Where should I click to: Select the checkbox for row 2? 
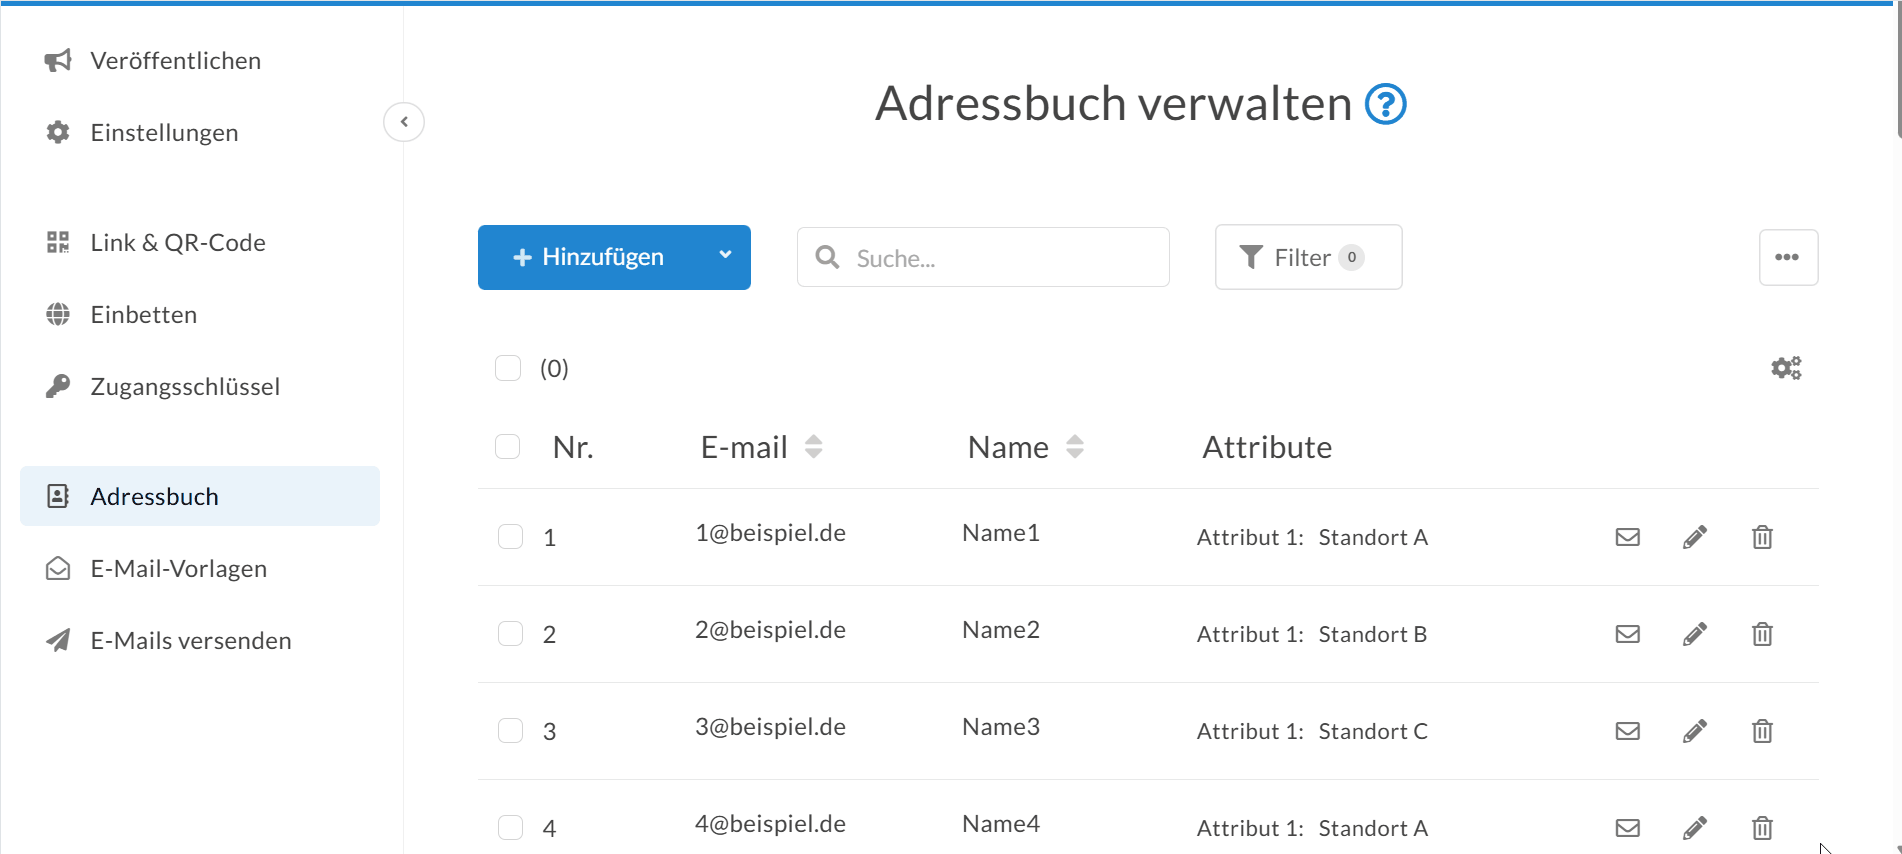point(511,634)
